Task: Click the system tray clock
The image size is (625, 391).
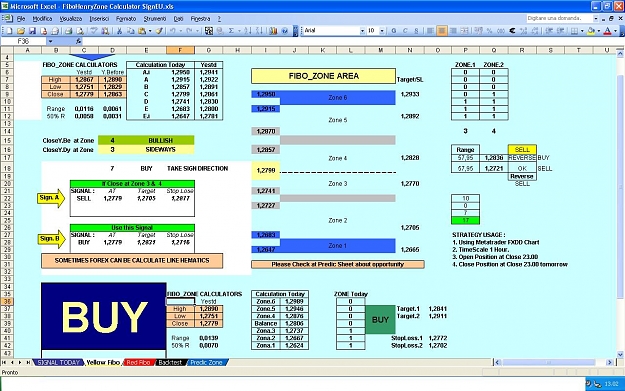Action: [611, 384]
